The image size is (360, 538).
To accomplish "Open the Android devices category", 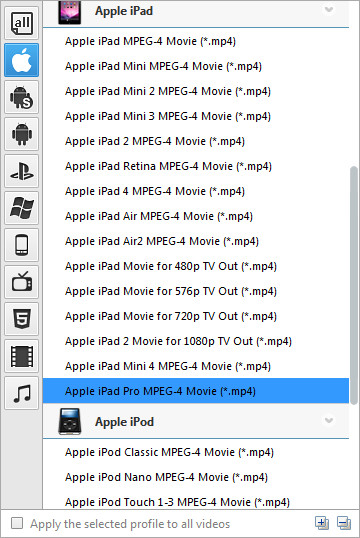I will (22, 134).
